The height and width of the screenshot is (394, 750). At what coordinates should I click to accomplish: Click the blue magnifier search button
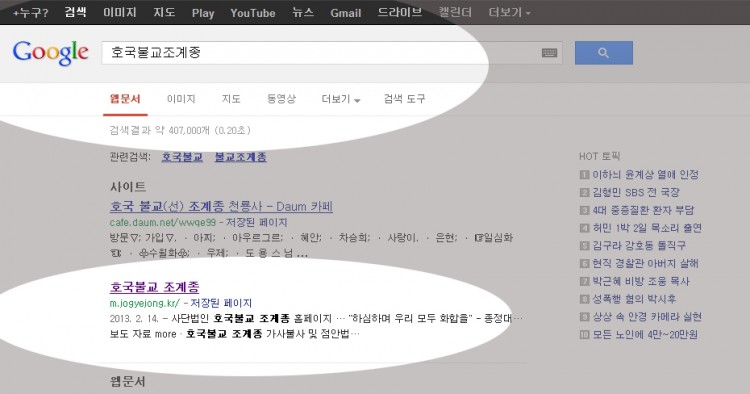[x=604, y=53]
